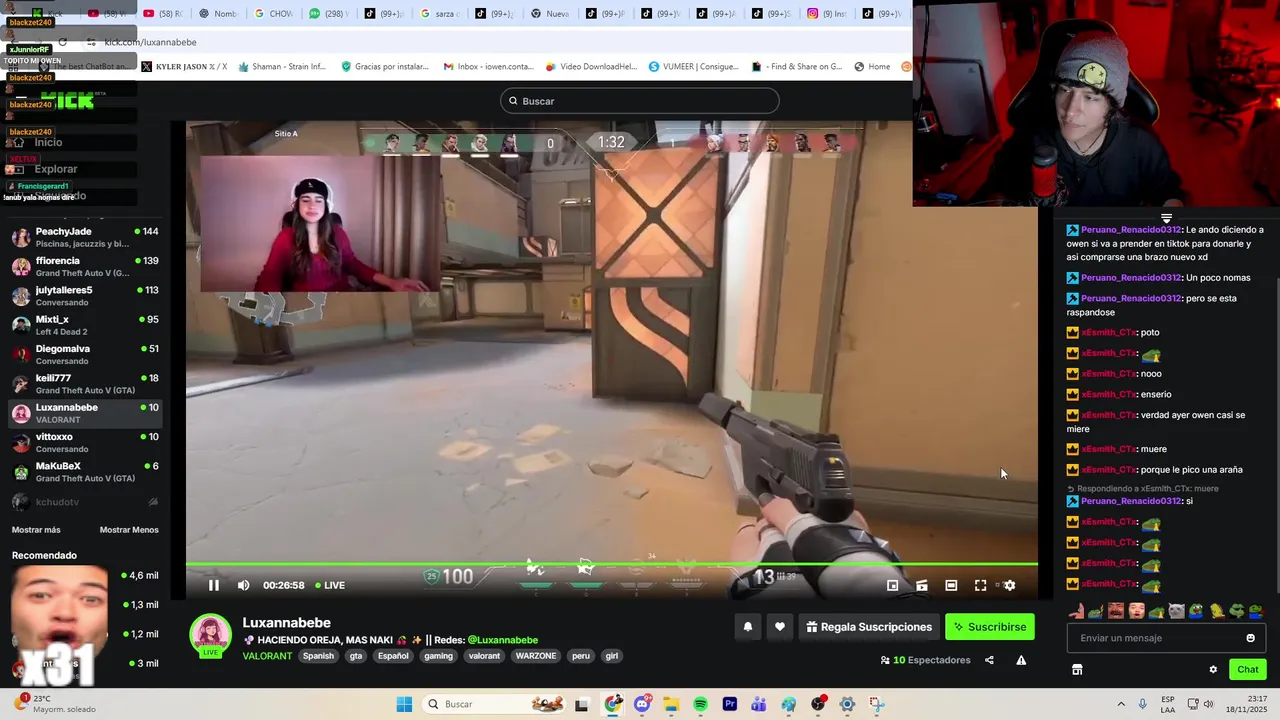
Task: Click the VALORANT category link
Action: 267,656
